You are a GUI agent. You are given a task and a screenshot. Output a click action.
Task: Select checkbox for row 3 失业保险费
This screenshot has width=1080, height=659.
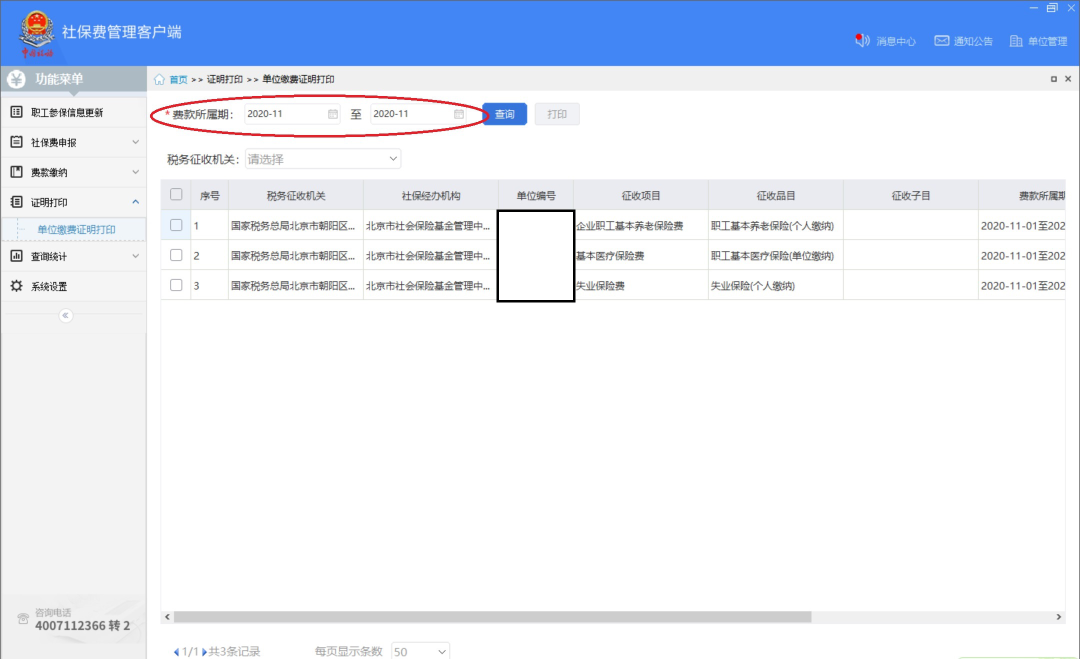tap(176, 285)
